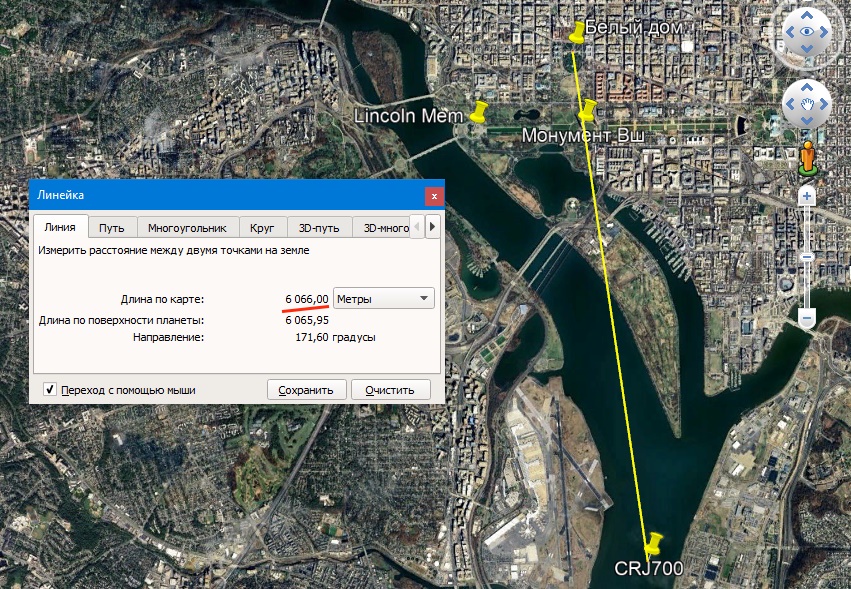Select the partially hidden 3D-много tab
Screen dimensions: 851x589
click(382, 228)
